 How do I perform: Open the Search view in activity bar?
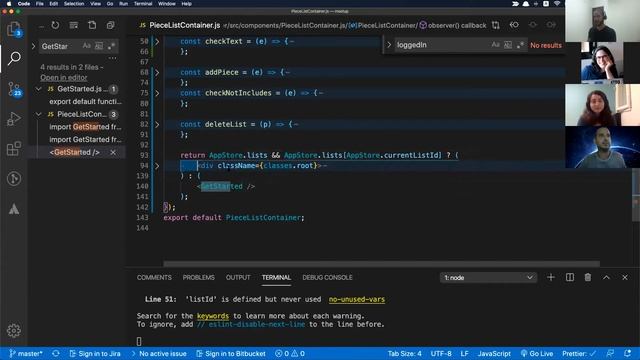(x=14, y=58)
